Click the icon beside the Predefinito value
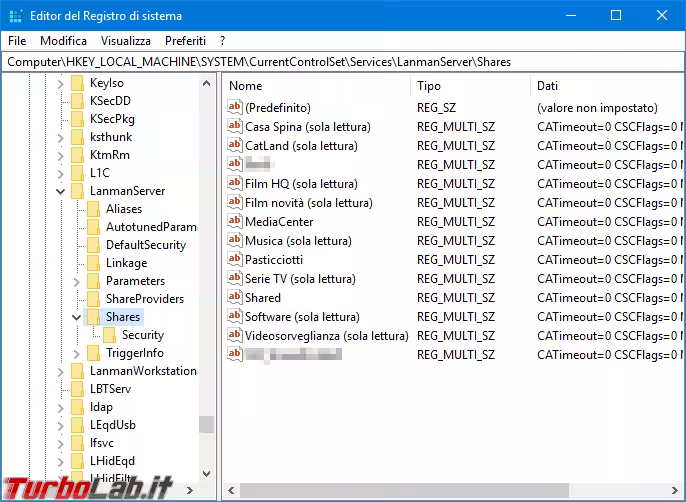The width and height of the screenshot is (686, 502). pyautogui.click(x=235, y=108)
